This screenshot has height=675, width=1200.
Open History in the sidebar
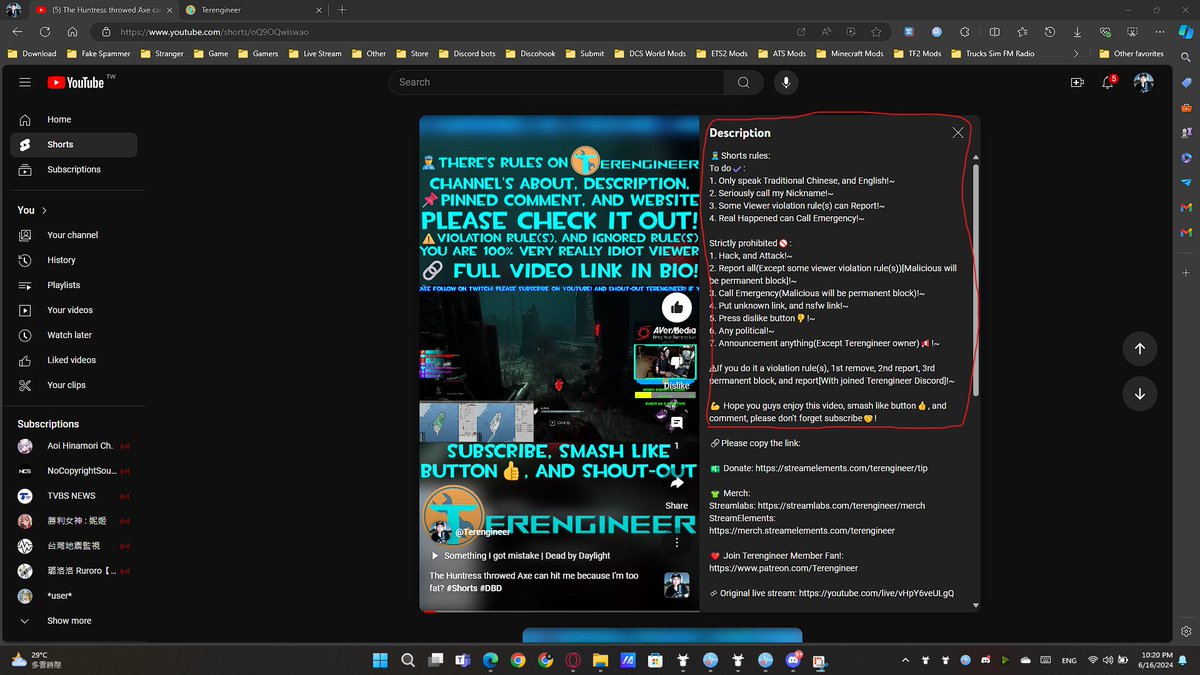coord(74,260)
